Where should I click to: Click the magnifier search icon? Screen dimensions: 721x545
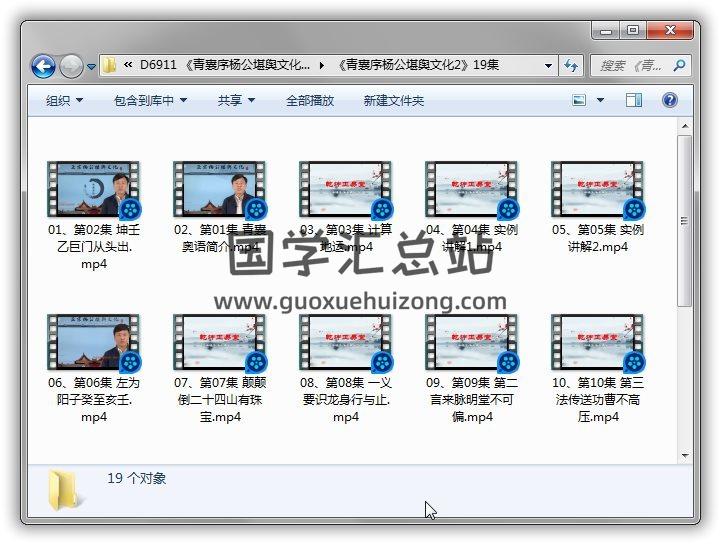click(679, 66)
